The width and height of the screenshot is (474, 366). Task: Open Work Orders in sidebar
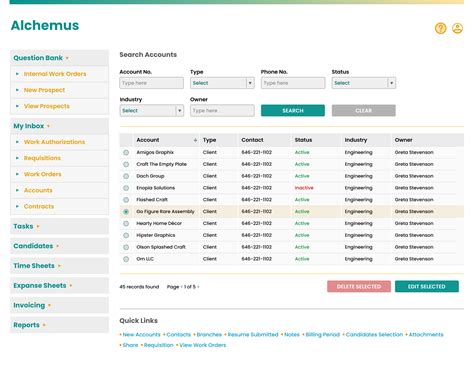coord(43,174)
